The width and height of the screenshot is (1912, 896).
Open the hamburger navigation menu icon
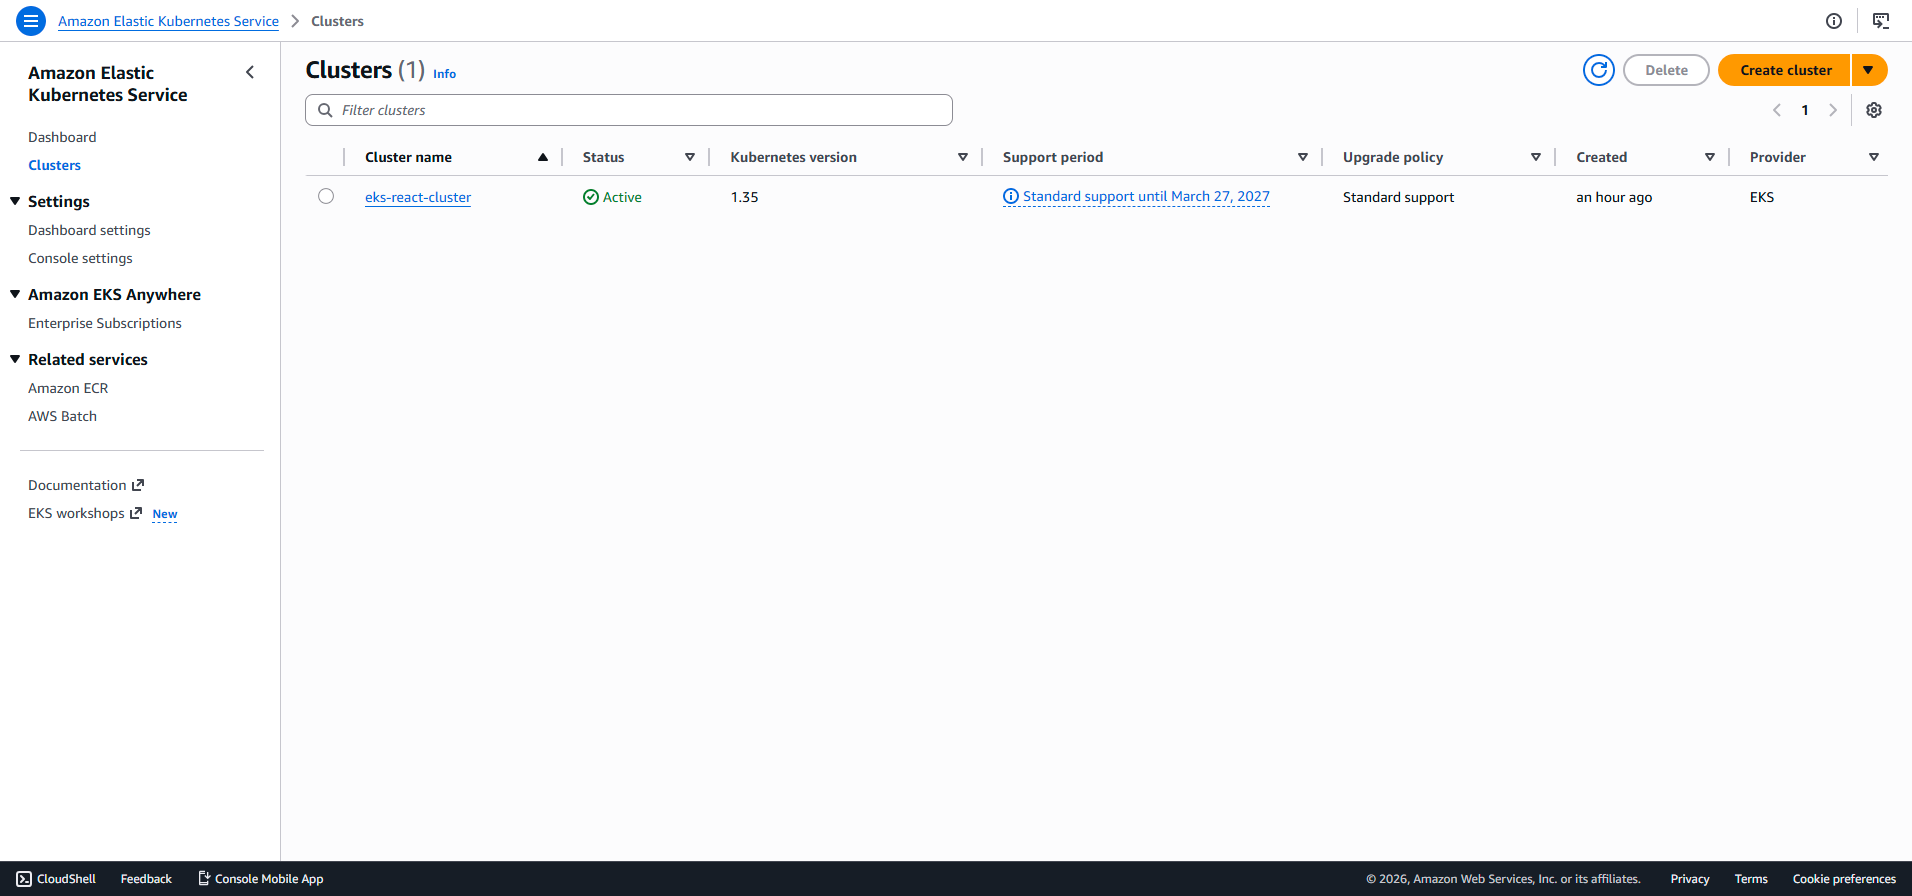pyautogui.click(x=31, y=21)
